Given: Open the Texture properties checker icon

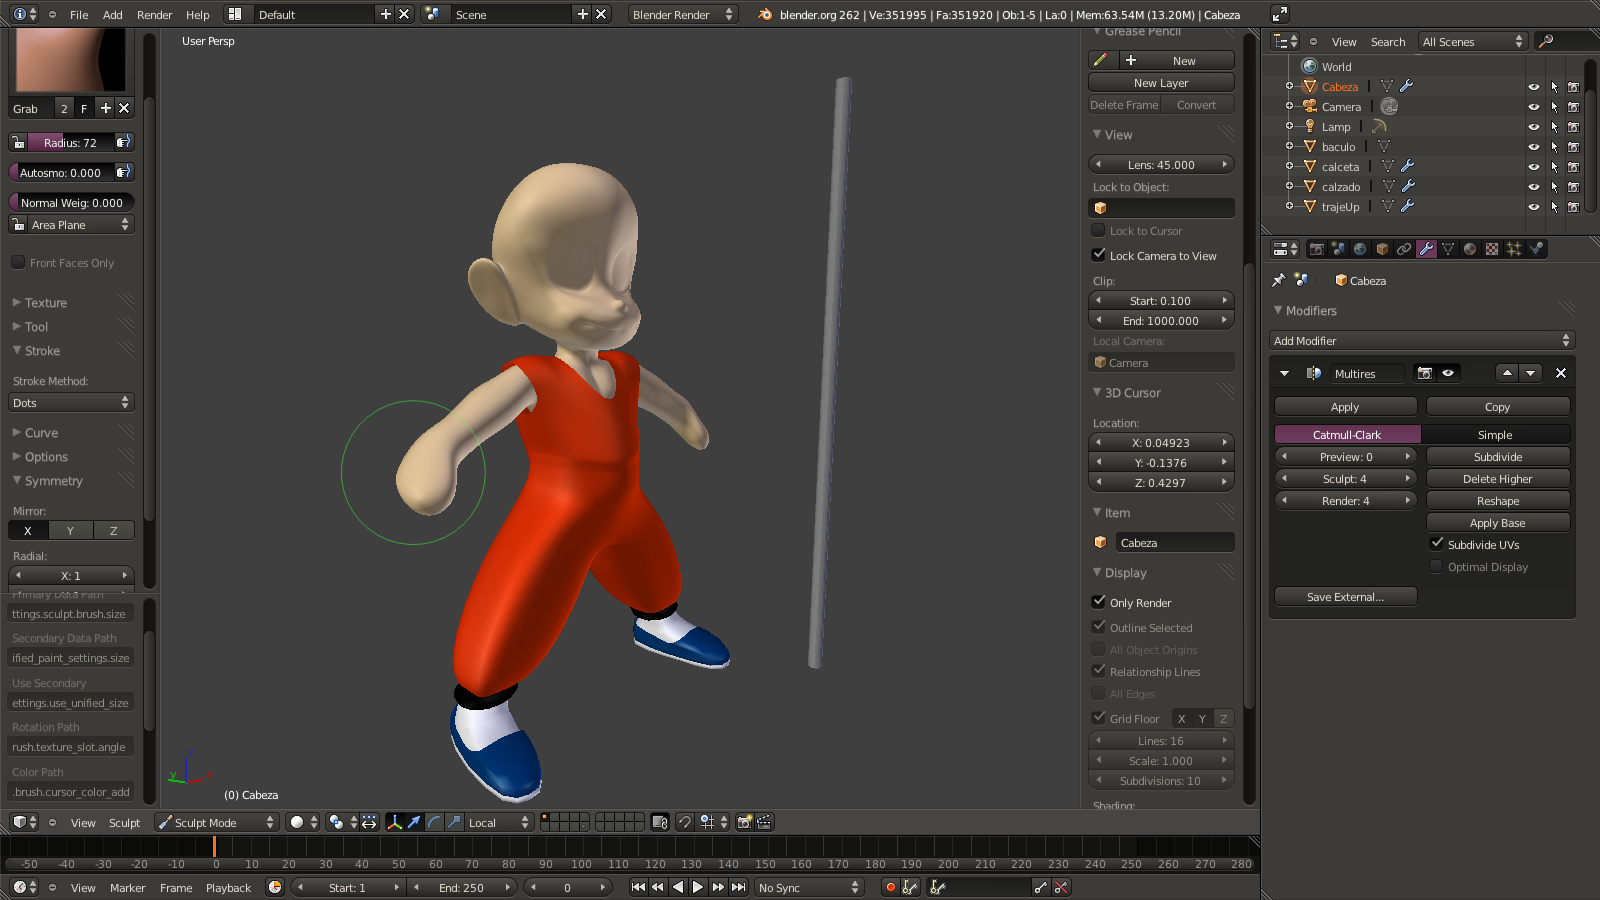Looking at the screenshot, I should [1492, 249].
